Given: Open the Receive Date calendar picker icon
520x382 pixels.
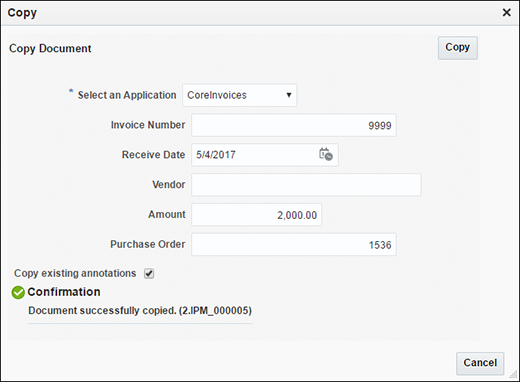Looking at the screenshot, I should coord(326,155).
